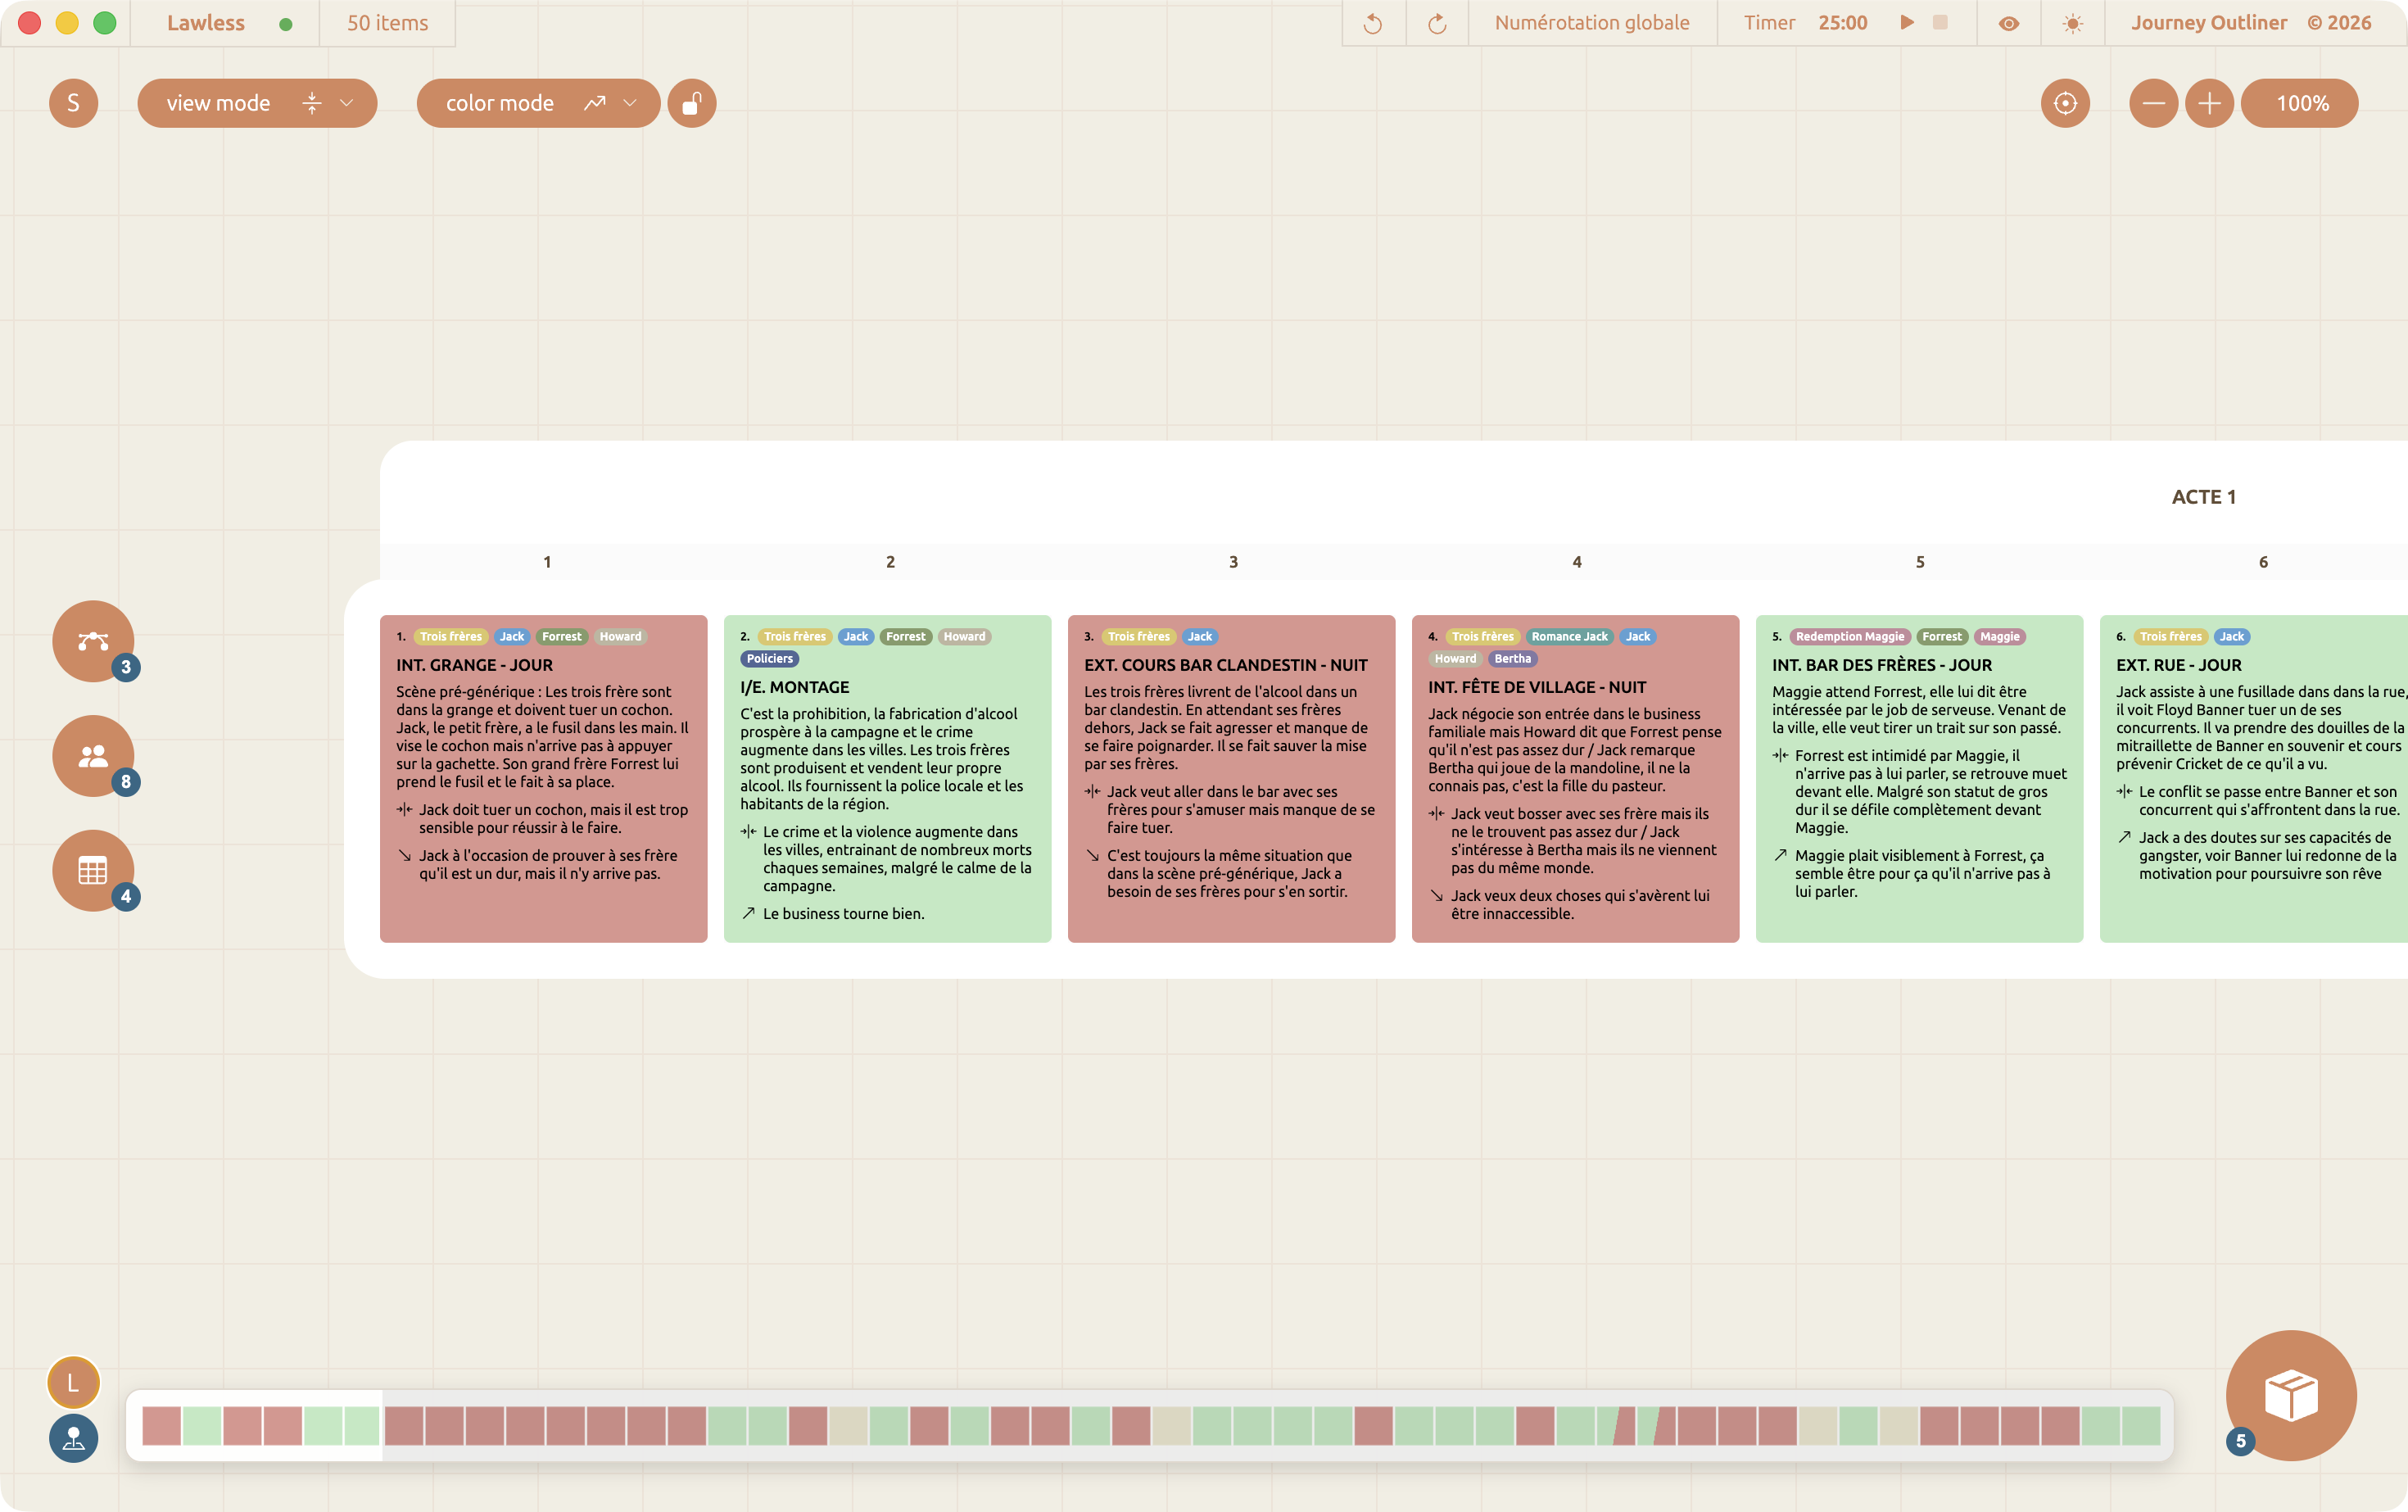This screenshot has height=1512, width=2408.
Task: Toggle the unlock padlock button
Action: pyautogui.click(x=692, y=103)
